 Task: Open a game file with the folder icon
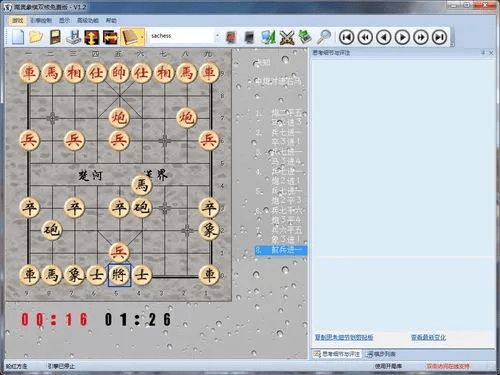(x=36, y=37)
